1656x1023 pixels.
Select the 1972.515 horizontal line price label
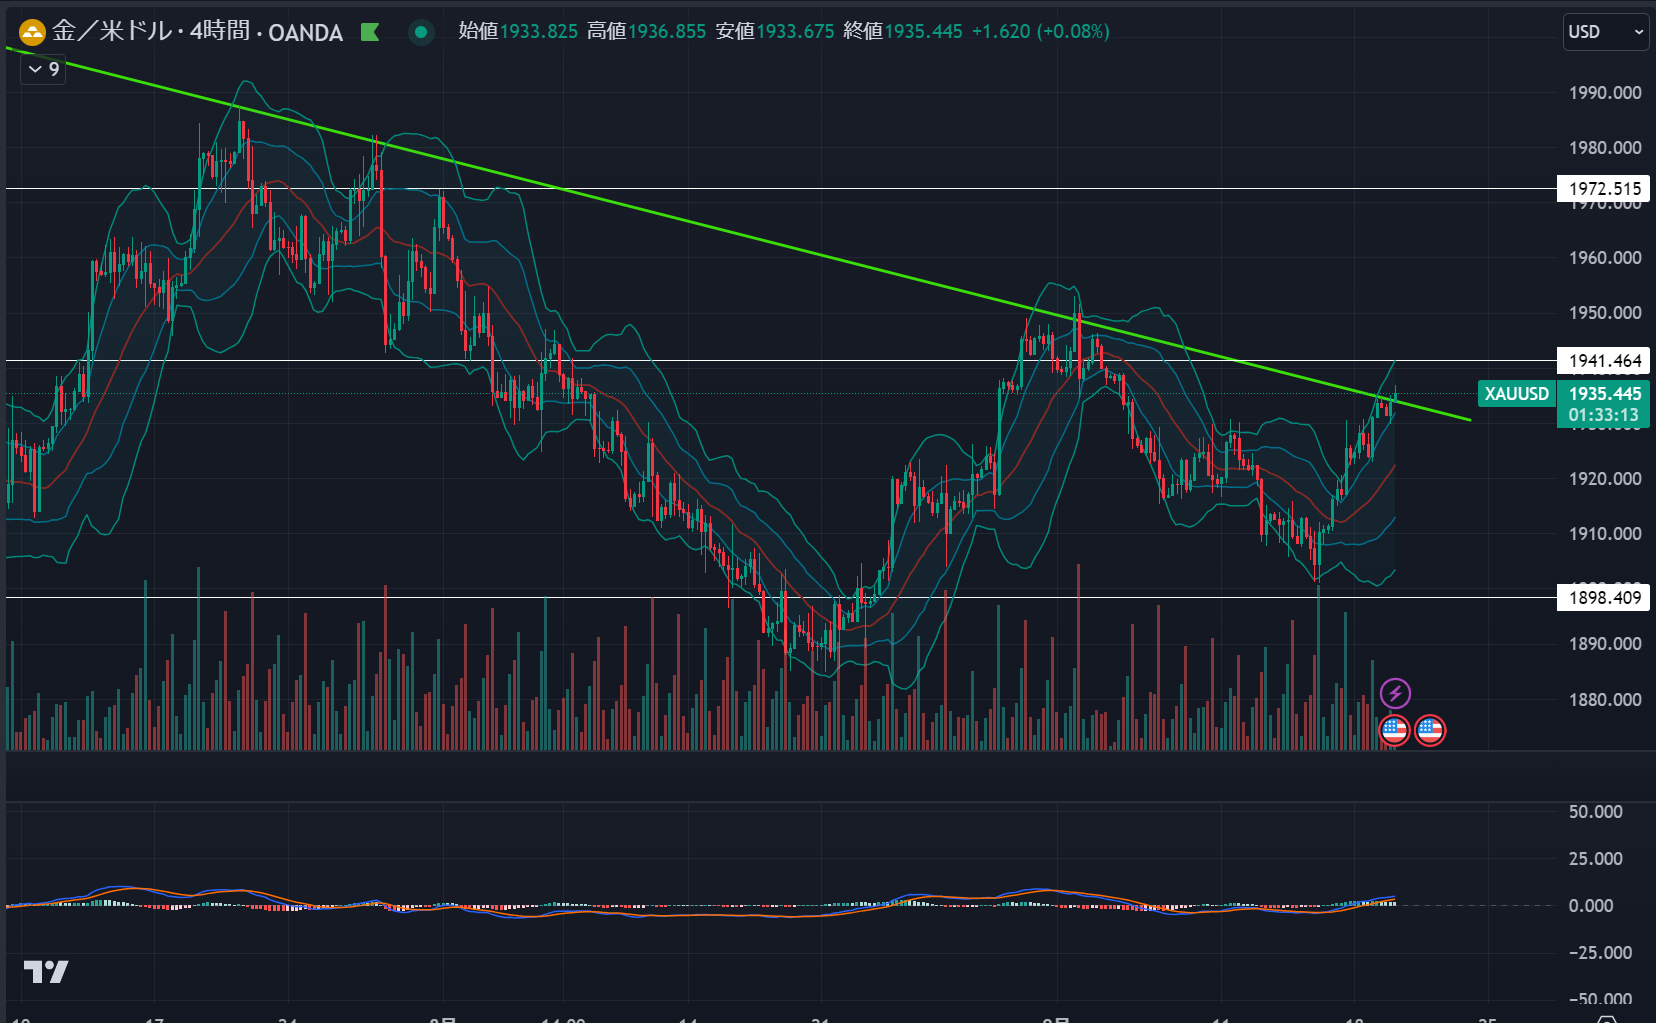pos(1604,188)
